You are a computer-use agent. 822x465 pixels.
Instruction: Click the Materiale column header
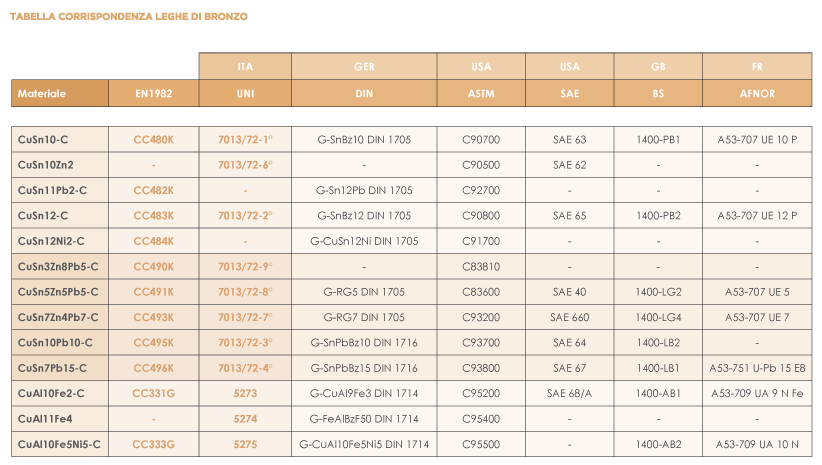point(60,93)
